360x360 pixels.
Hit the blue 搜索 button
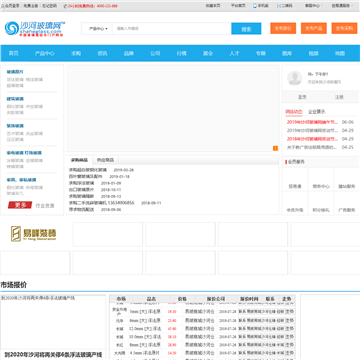click(246, 29)
